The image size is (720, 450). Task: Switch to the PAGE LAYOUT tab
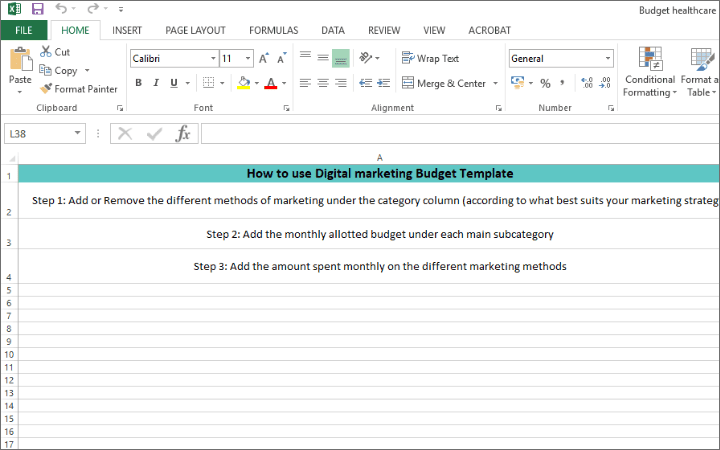[x=195, y=31]
